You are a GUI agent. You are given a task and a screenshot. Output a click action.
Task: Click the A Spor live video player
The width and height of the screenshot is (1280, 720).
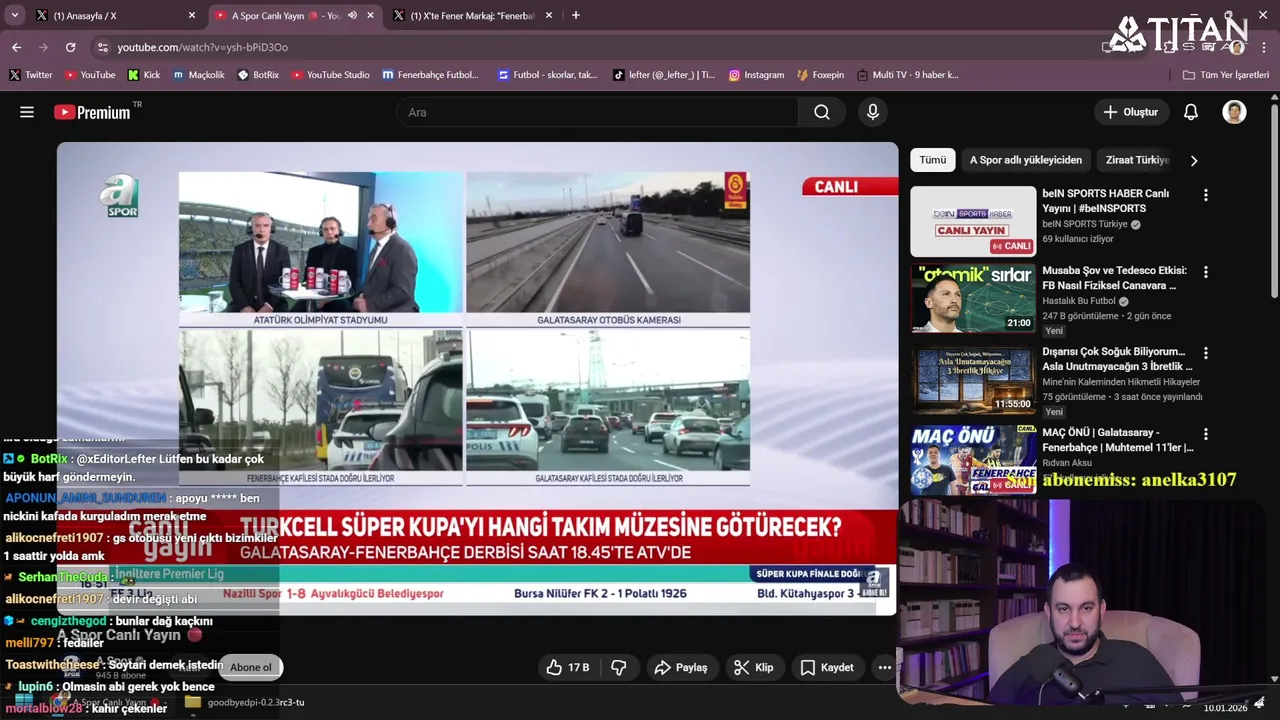point(477,378)
